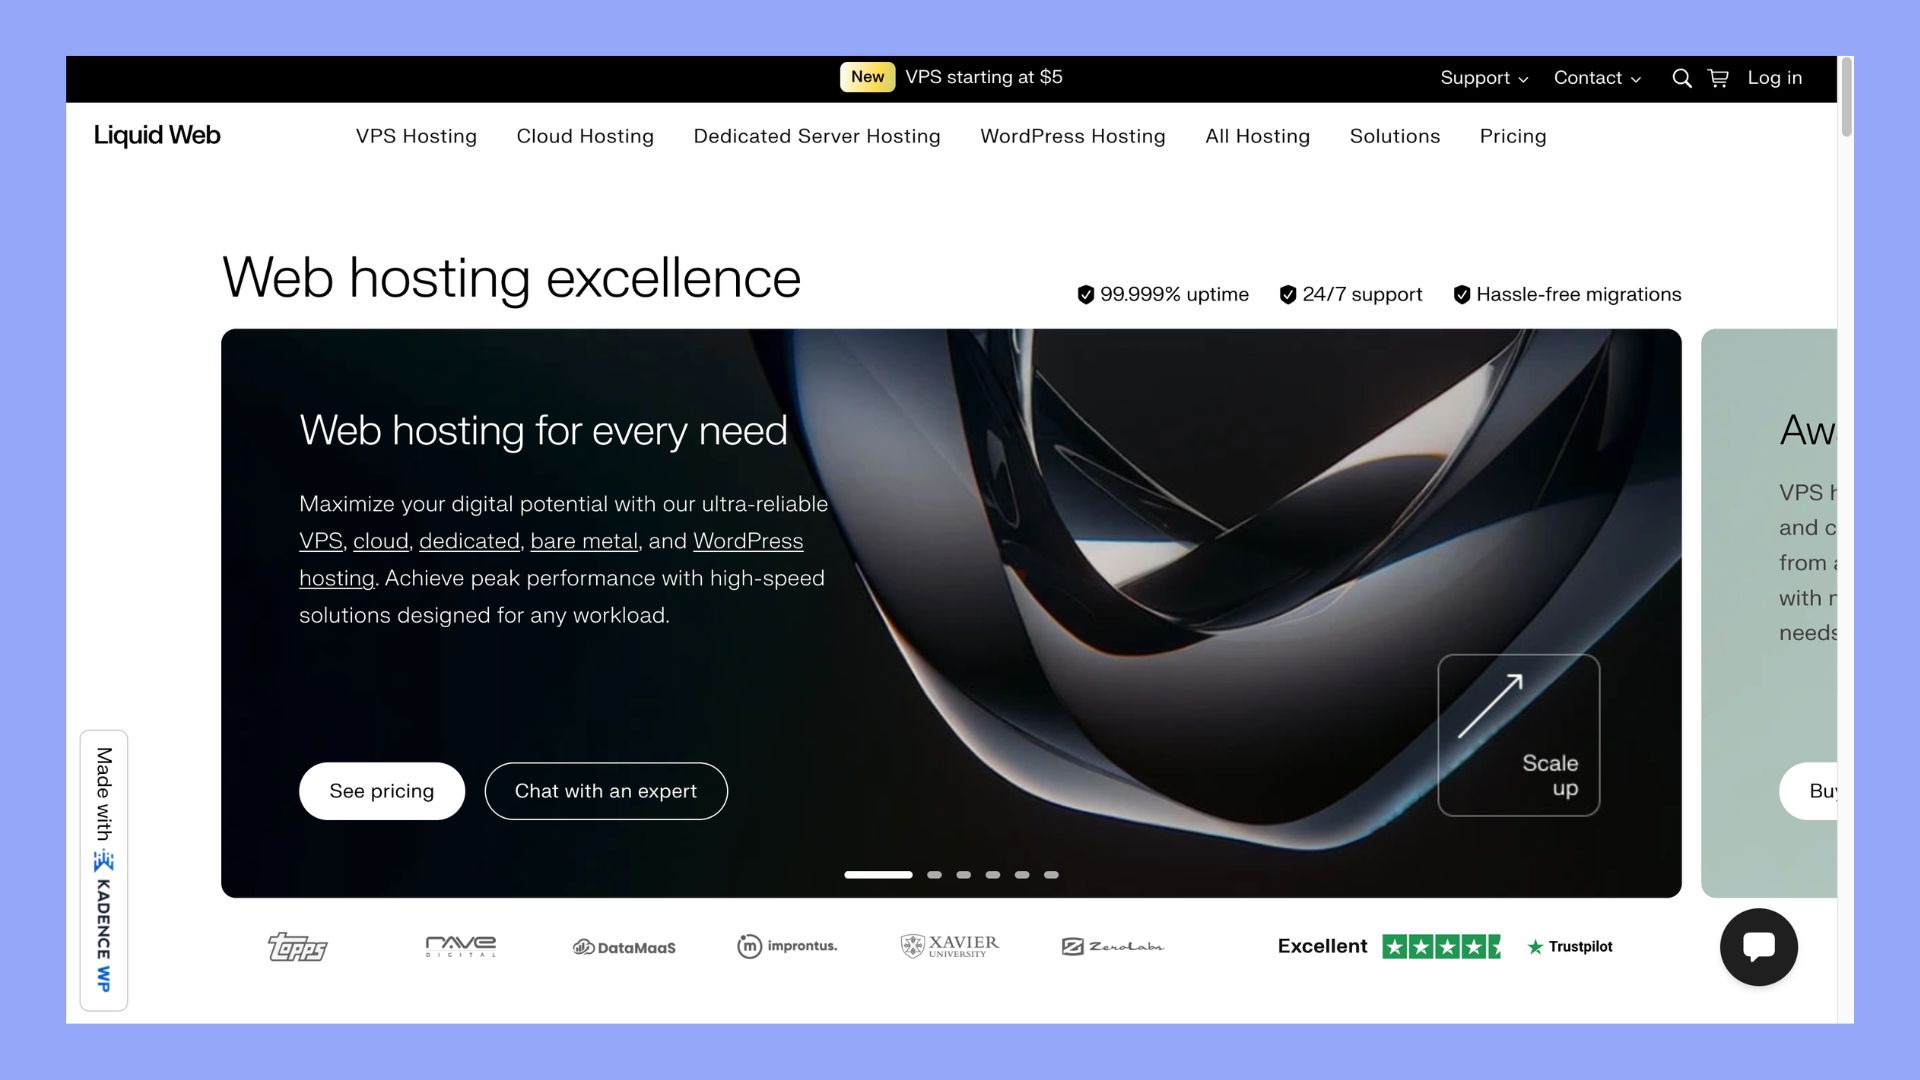
Task: Select the second carousel dot
Action: (935, 875)
